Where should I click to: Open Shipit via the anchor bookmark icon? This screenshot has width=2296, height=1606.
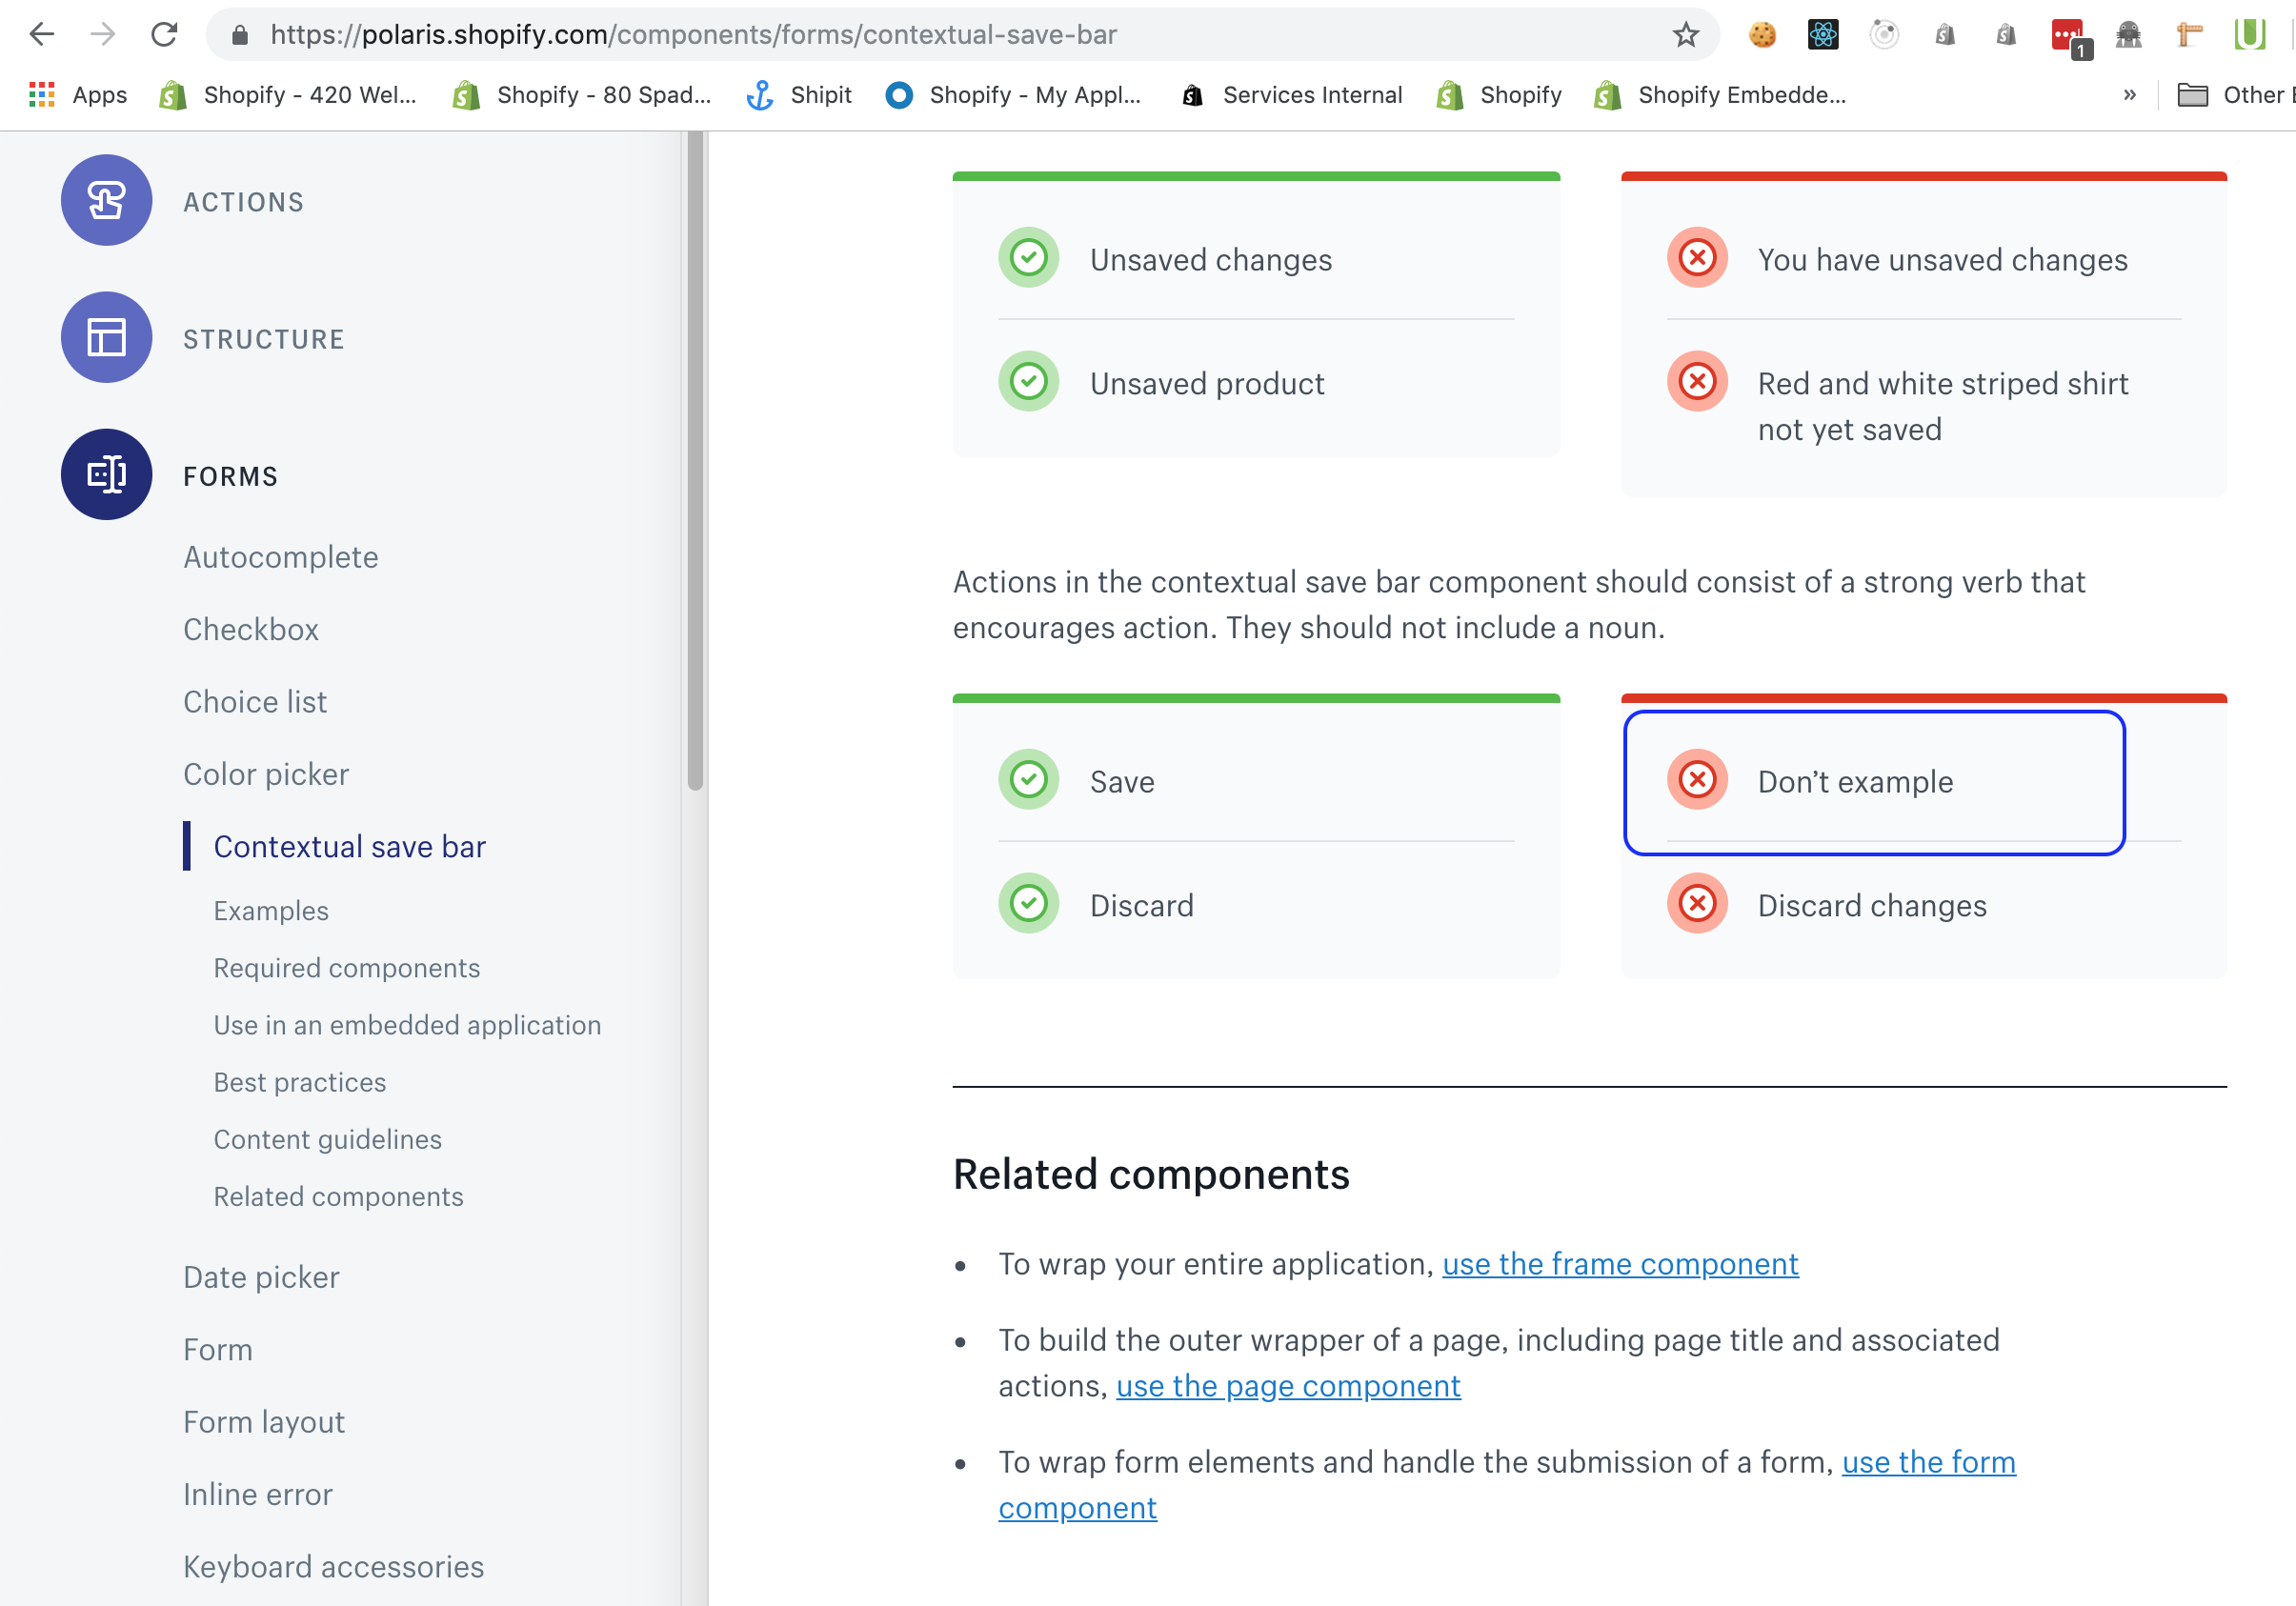(760, 95)
